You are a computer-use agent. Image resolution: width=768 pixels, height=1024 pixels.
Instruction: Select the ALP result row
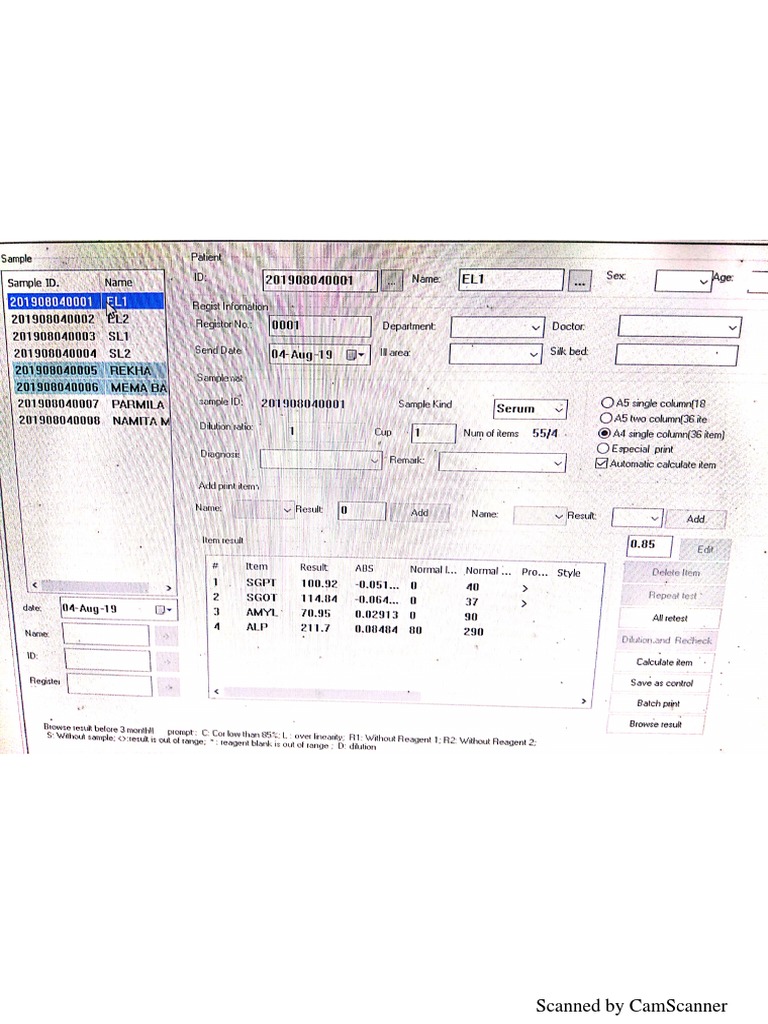pyautogui.click(x=404, y=629)
